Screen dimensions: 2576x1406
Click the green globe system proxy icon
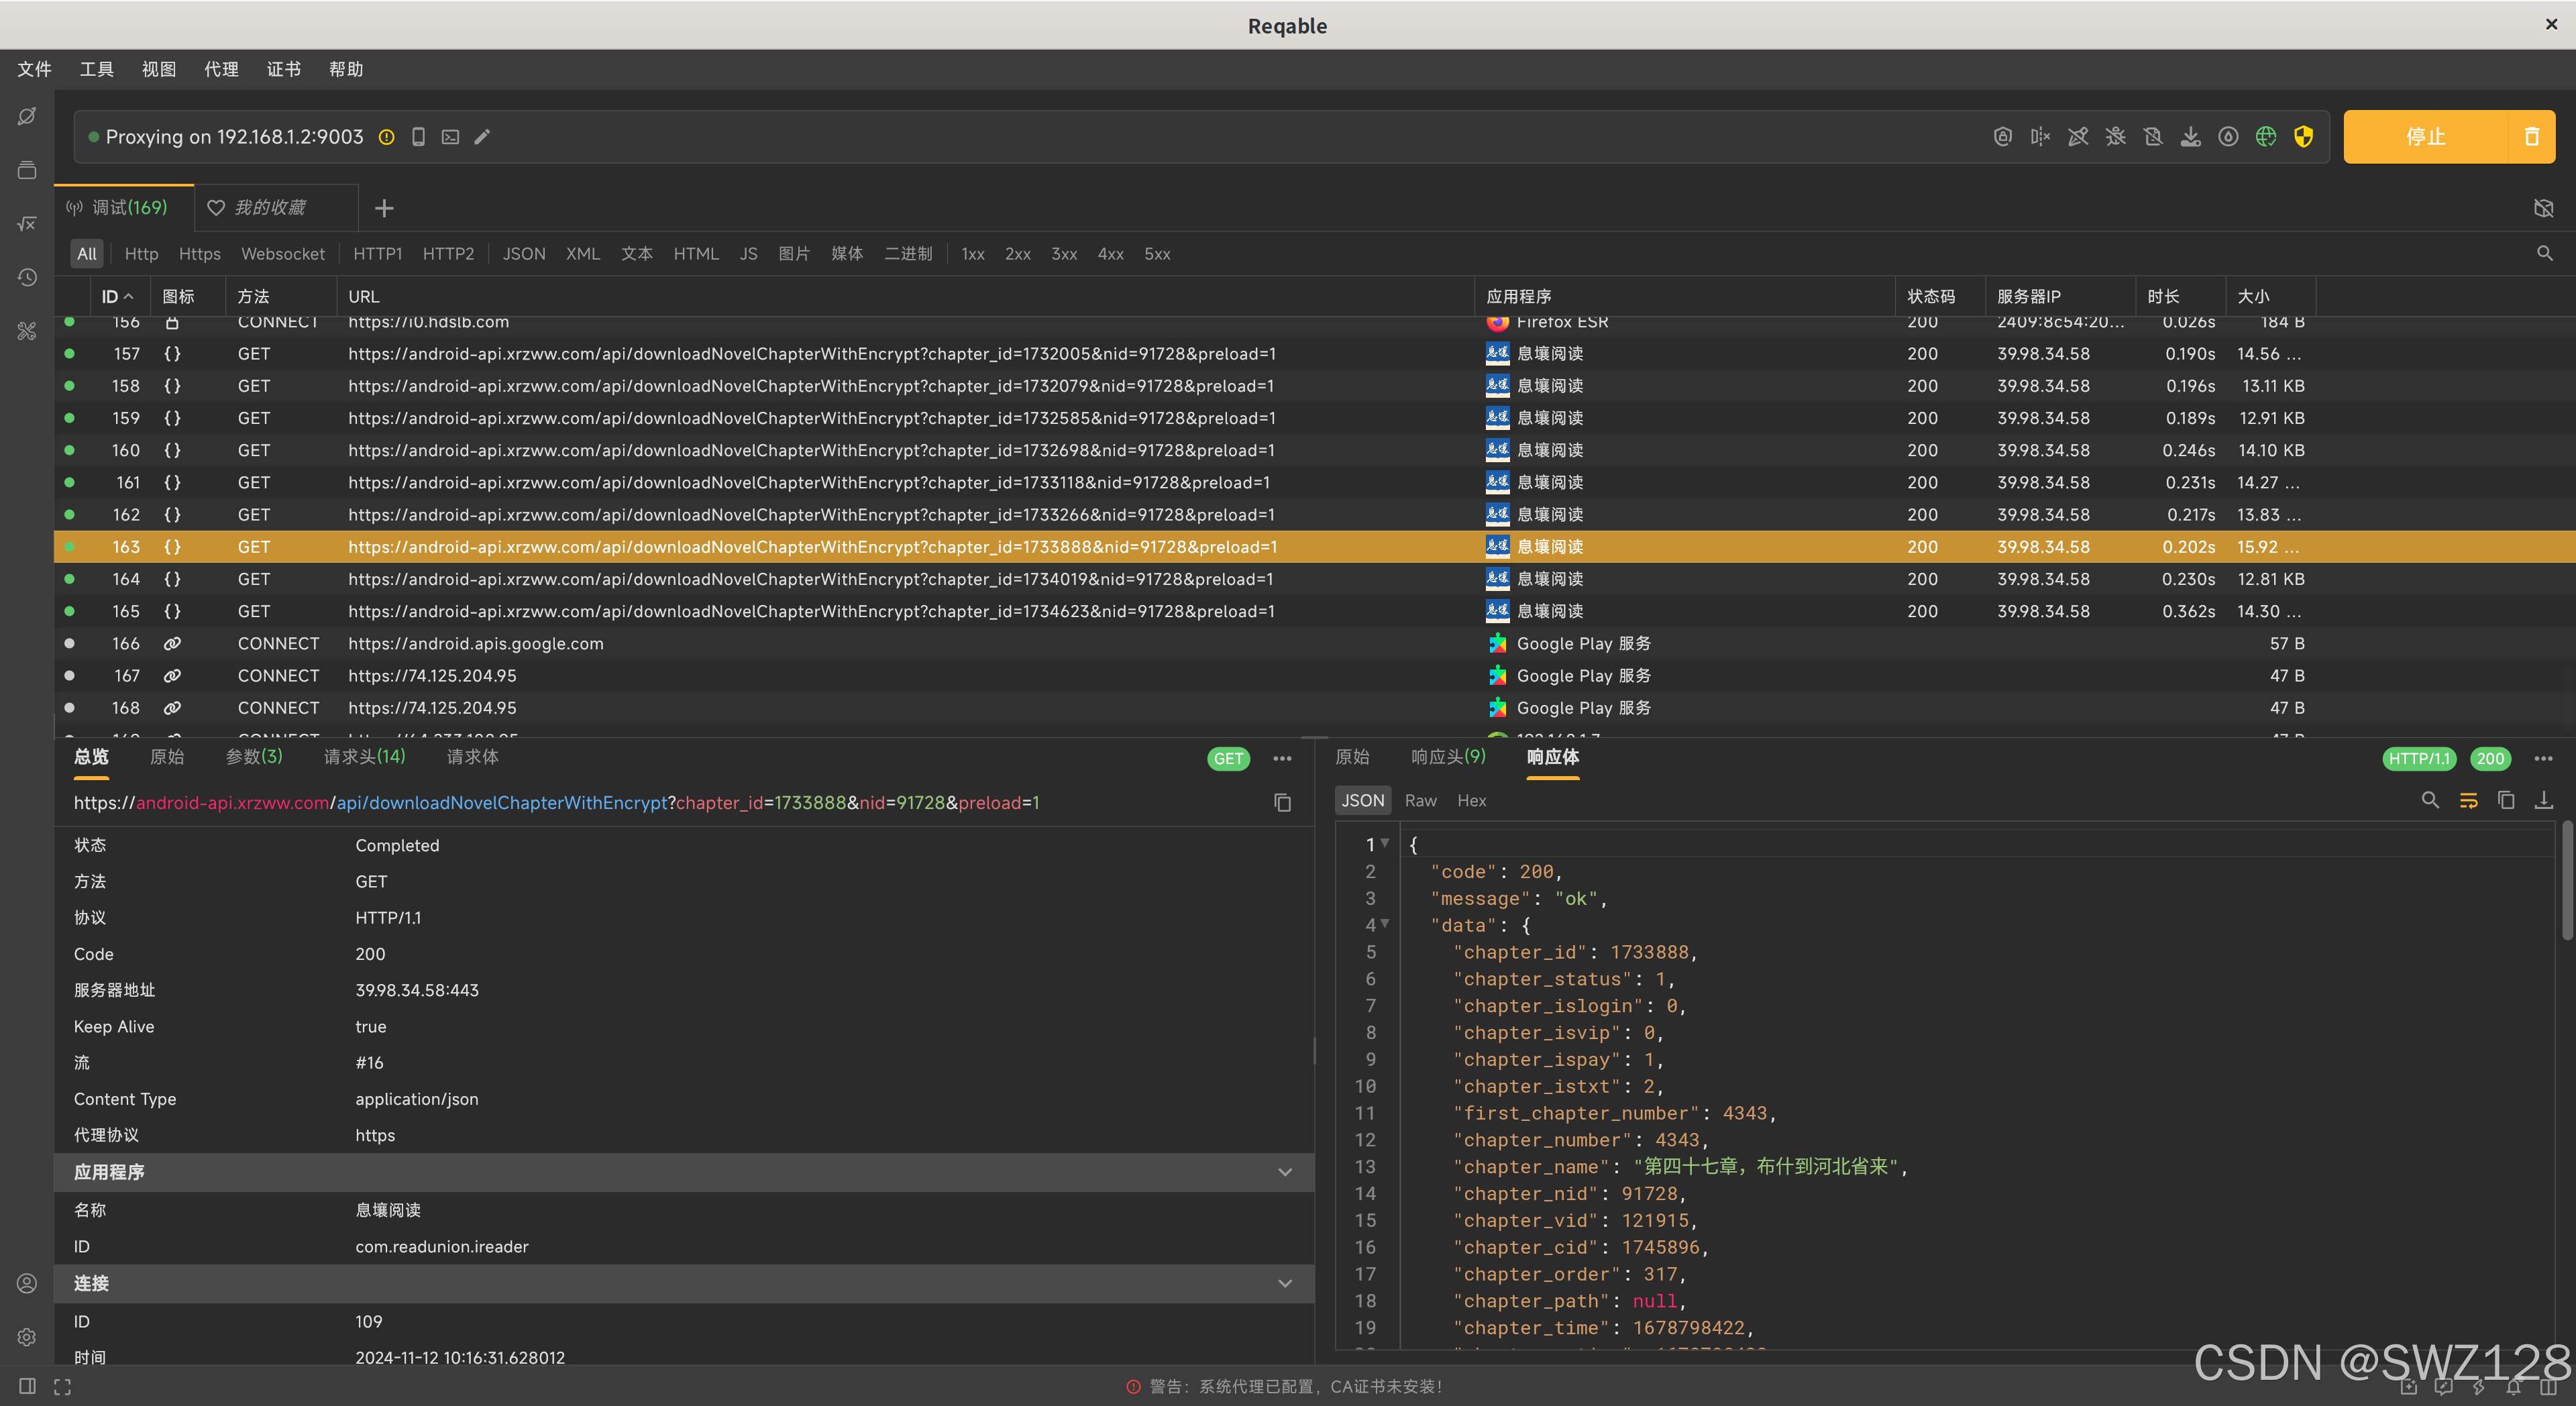point(2265,137)
